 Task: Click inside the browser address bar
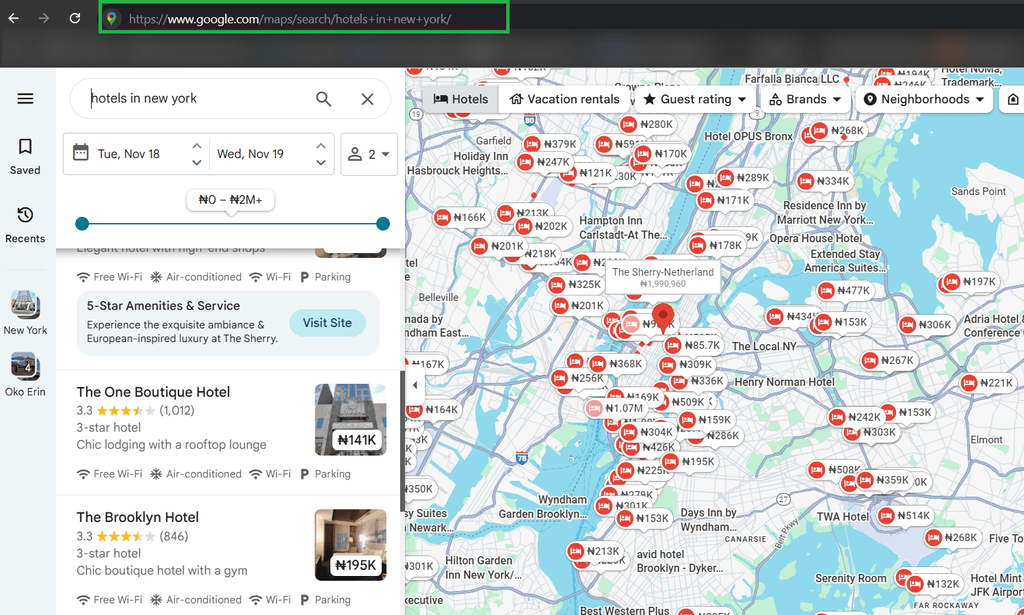[x=300, y=17]
